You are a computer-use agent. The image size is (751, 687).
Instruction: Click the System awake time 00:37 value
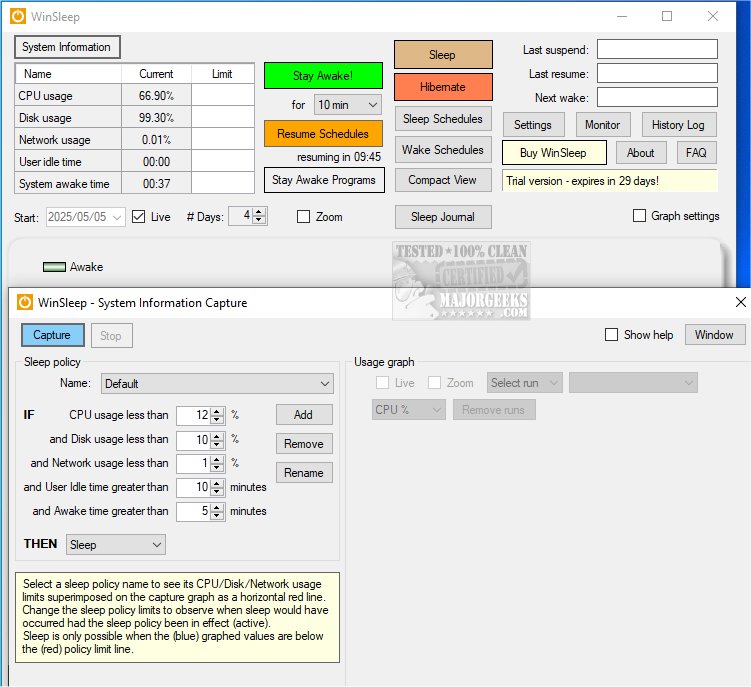click(157, 184)
